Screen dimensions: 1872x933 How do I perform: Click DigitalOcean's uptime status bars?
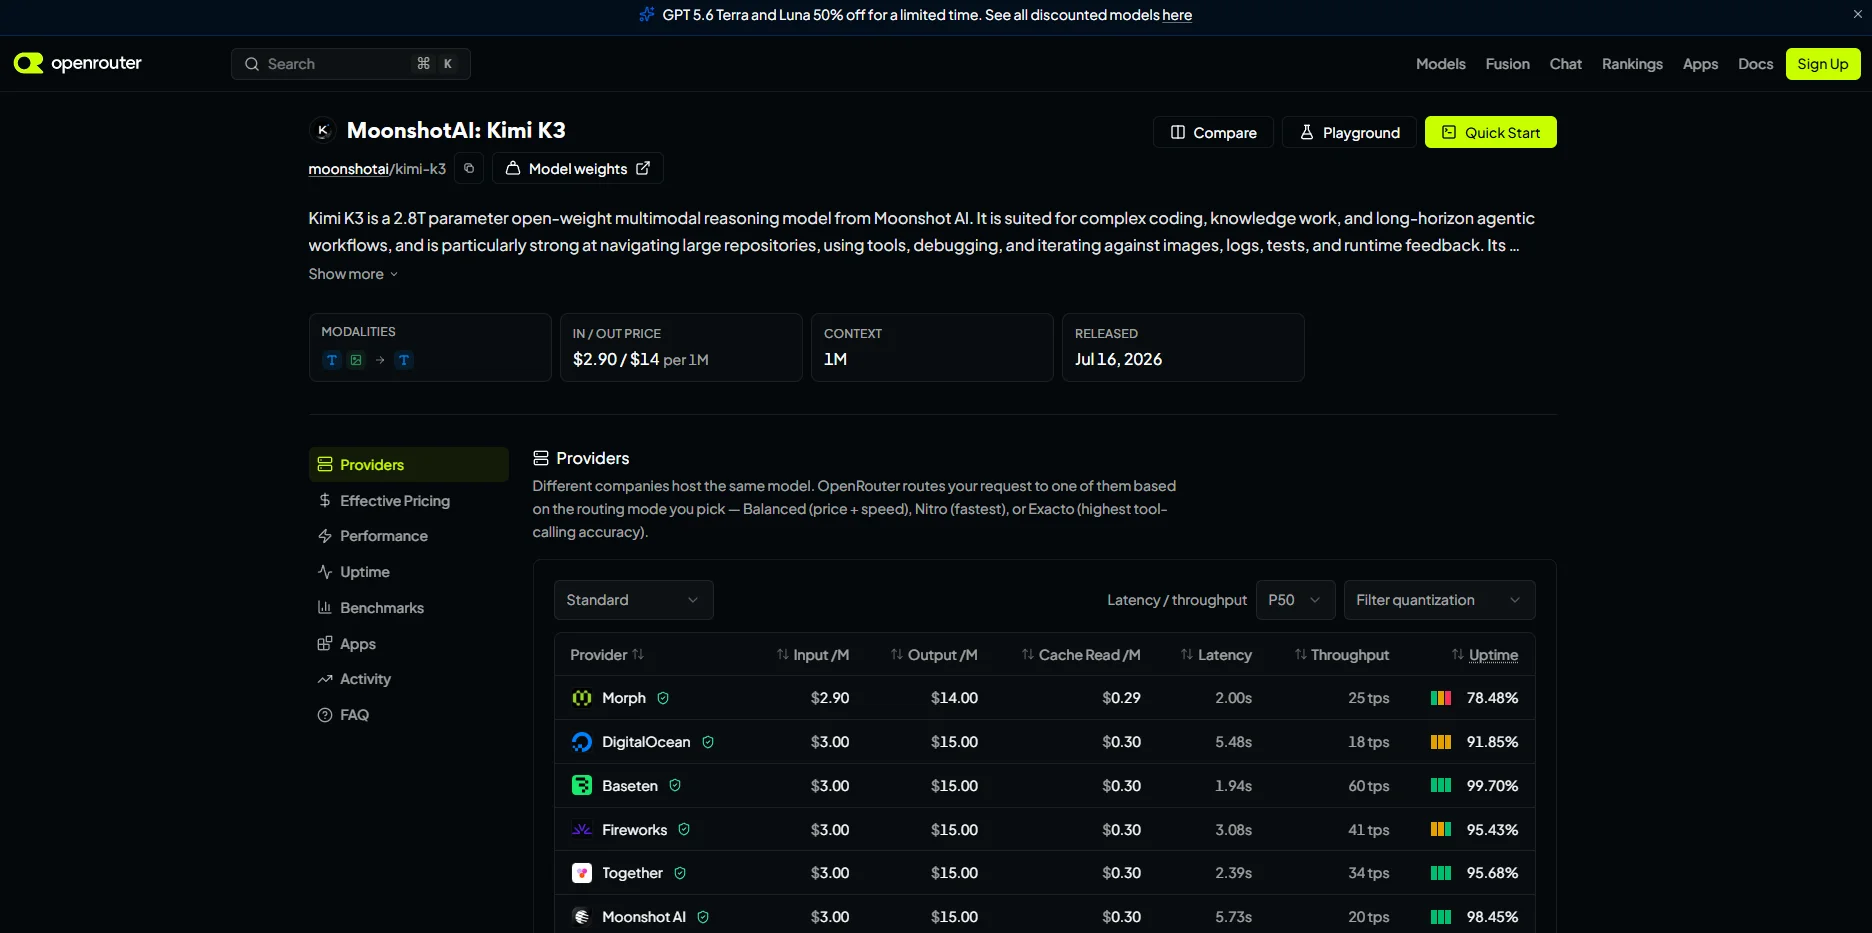[x=1441, y=742]
